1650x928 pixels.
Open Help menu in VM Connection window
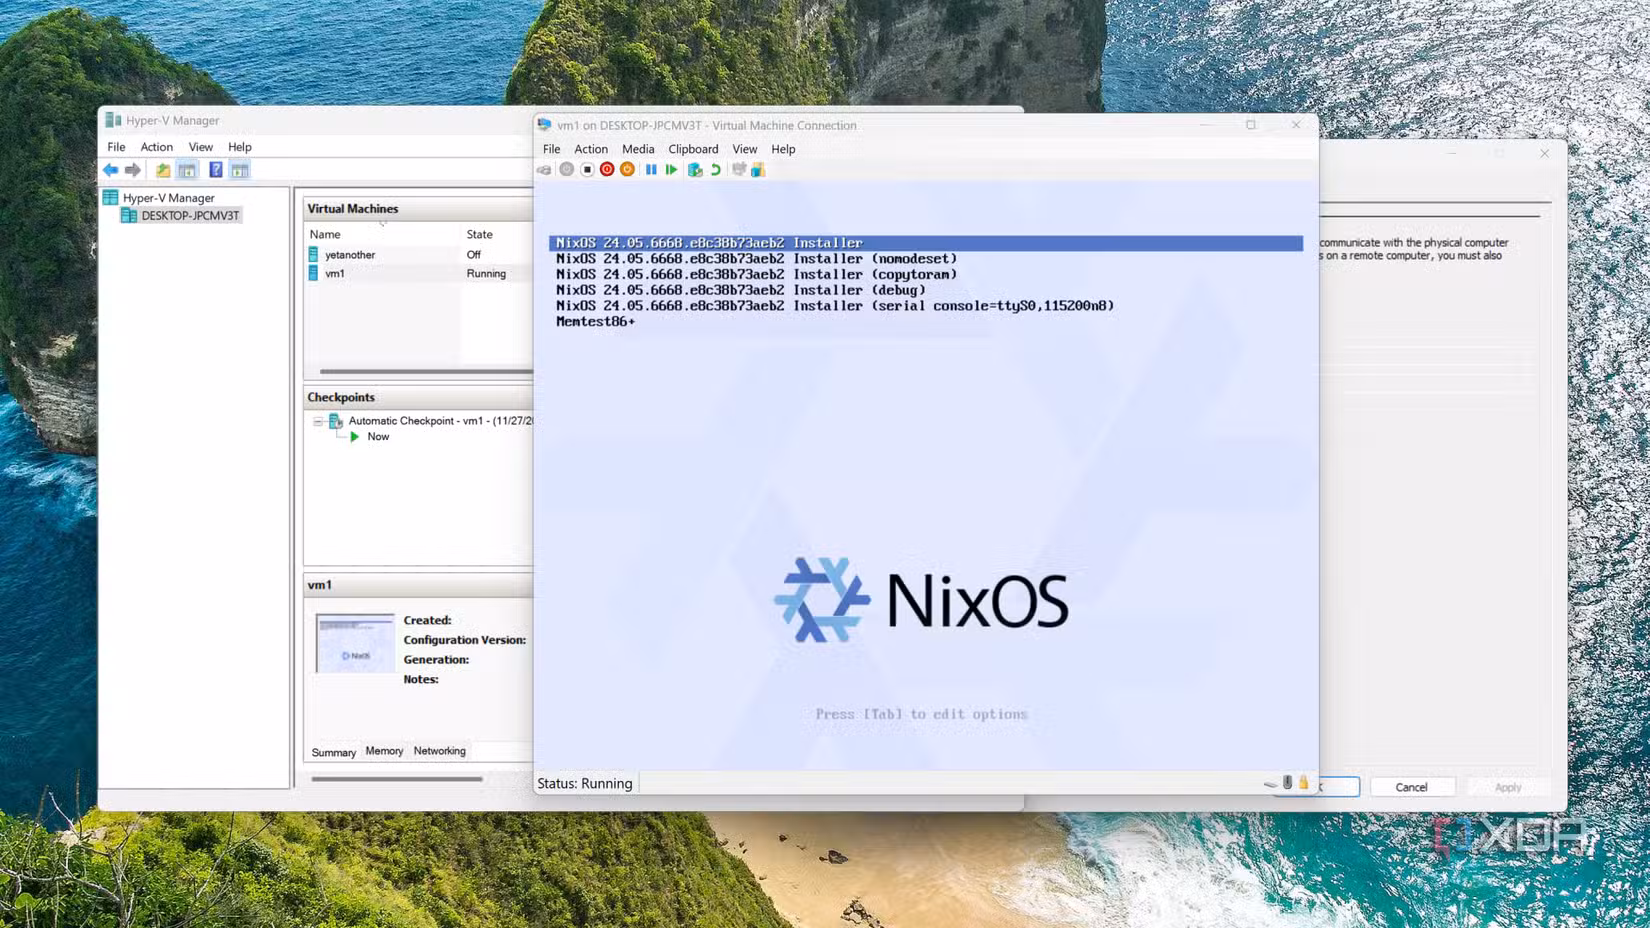pos(783,149)
